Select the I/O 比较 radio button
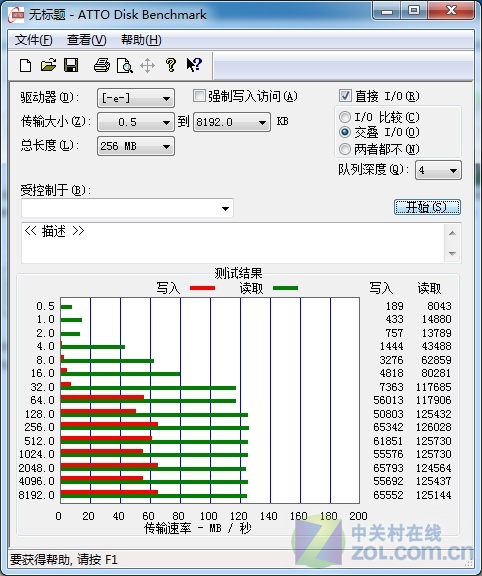The height and width of the screenshot is (576, 482). click(x=345, y=117)
